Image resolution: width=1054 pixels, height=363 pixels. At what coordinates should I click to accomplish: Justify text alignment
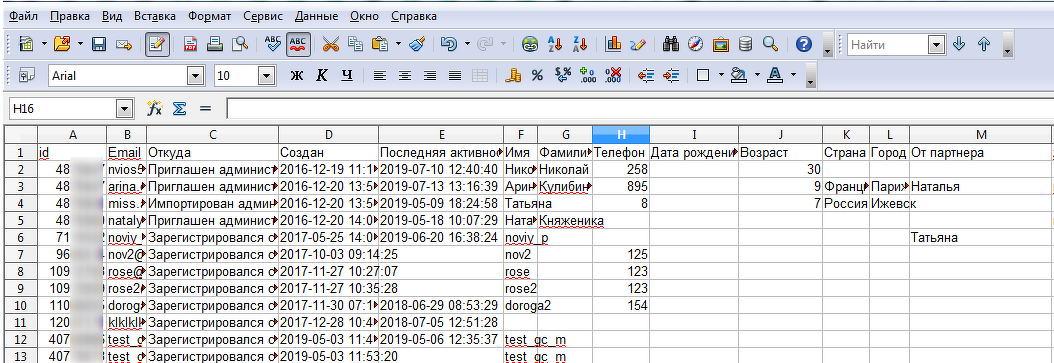[x=454, y=75]
